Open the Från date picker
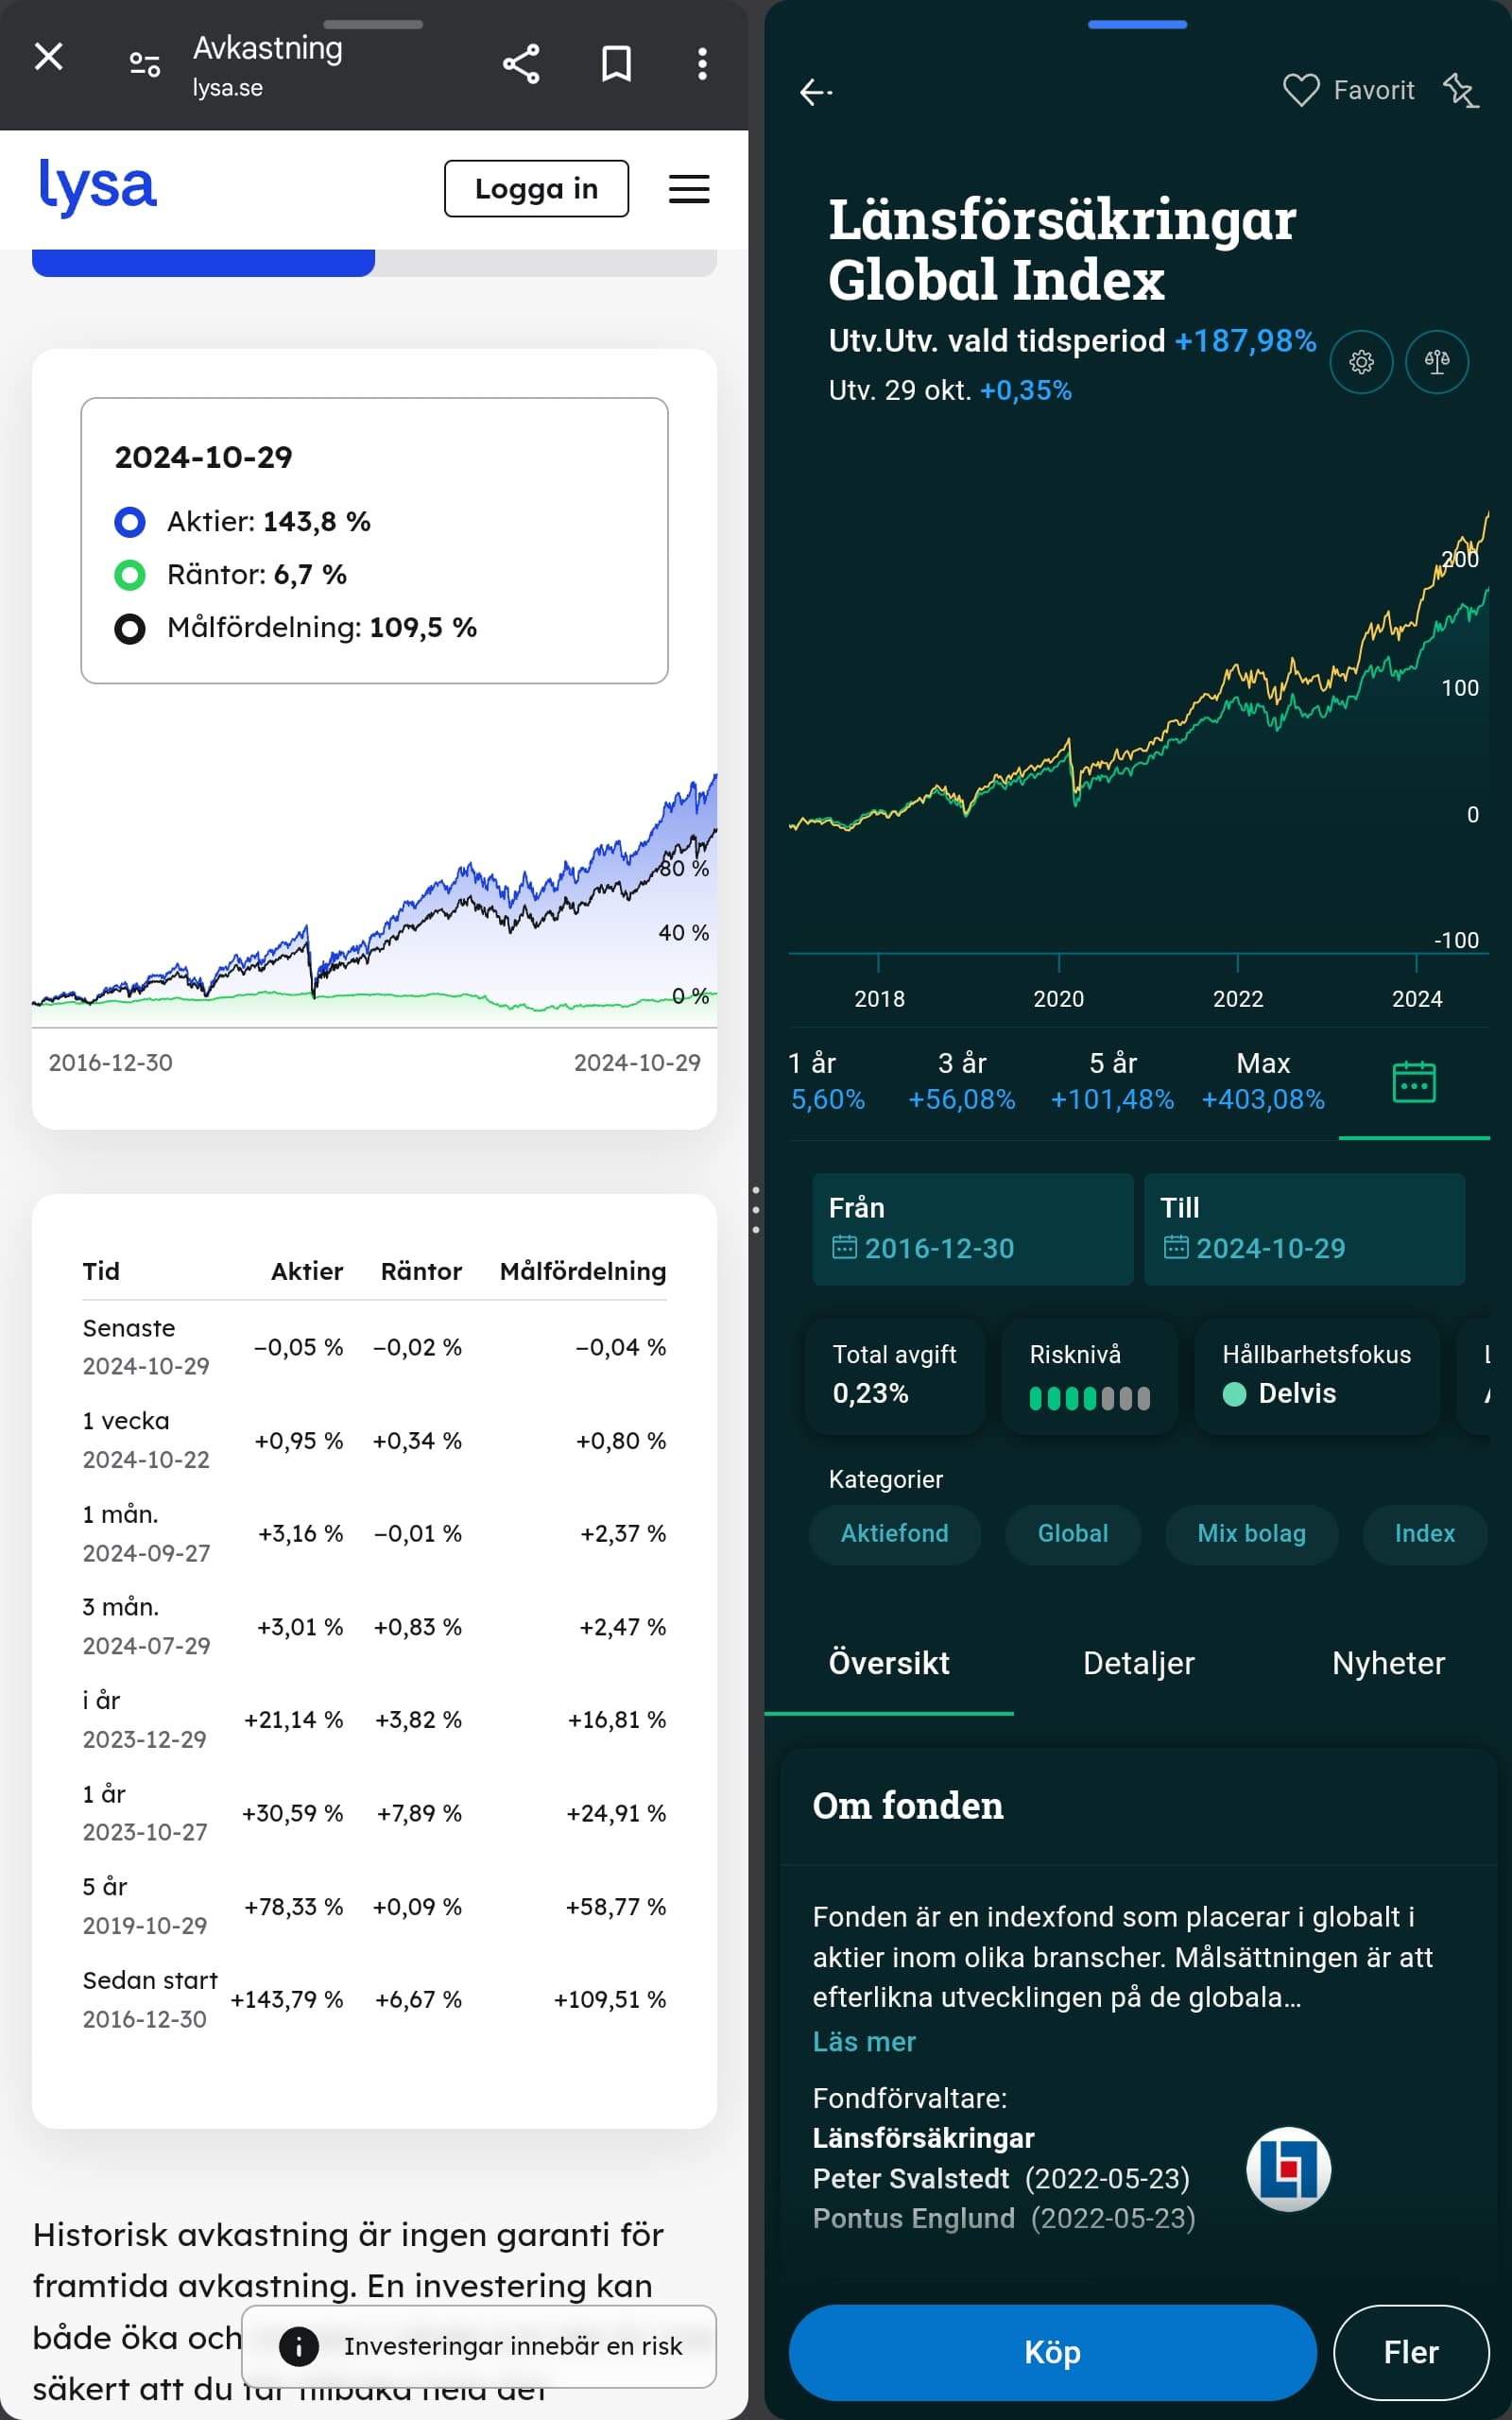The height and width of the screenshot is (2420, 1512). click(972, 1229)
